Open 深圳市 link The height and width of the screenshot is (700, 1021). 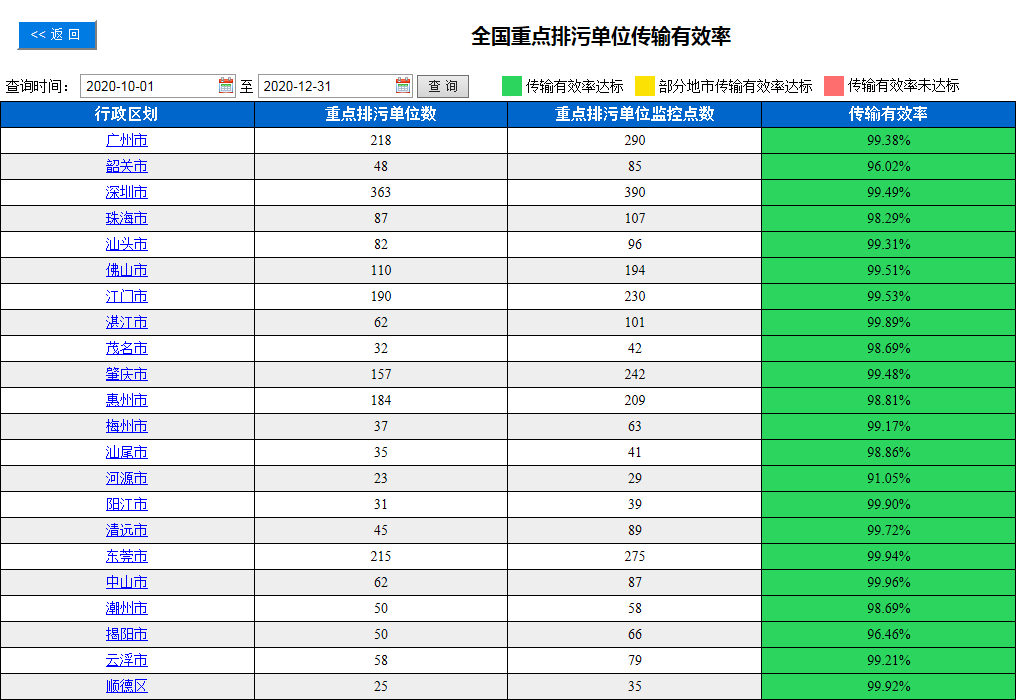pyautogui.click(x=127, y=192)
